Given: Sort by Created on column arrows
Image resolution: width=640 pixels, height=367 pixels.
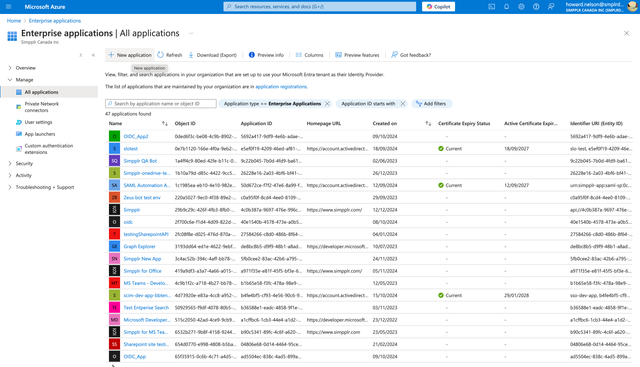Looking at the screenshot, I should pos(428,123).
